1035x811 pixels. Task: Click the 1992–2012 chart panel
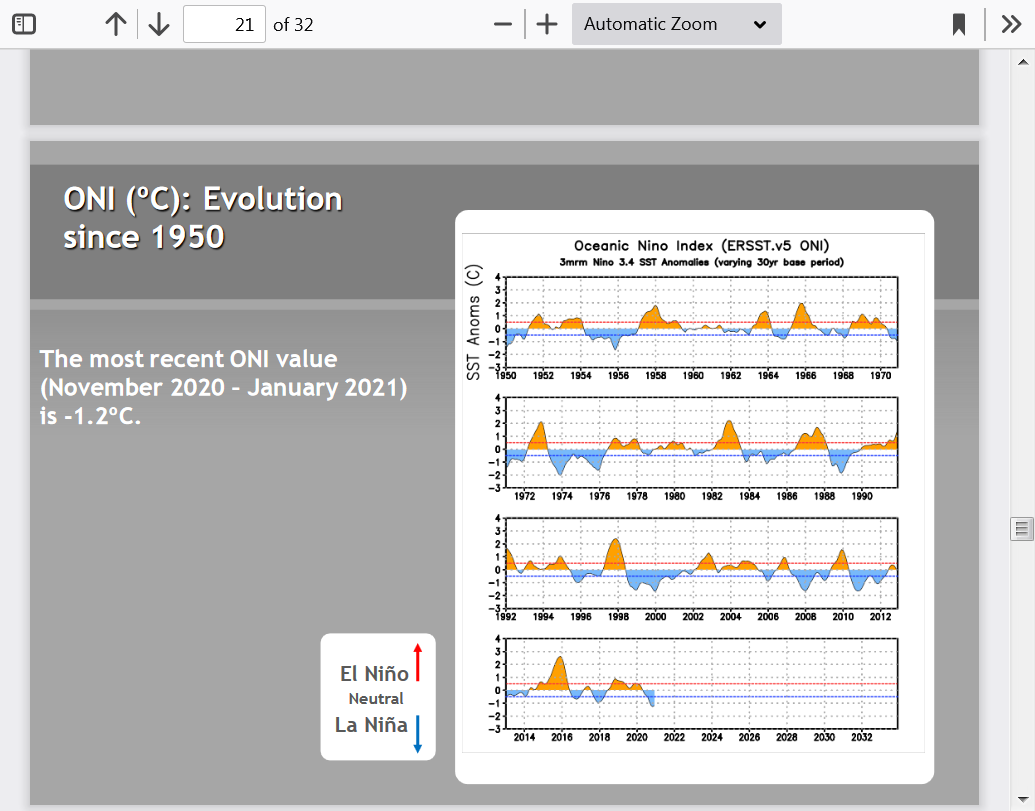(x=701, y=563)
